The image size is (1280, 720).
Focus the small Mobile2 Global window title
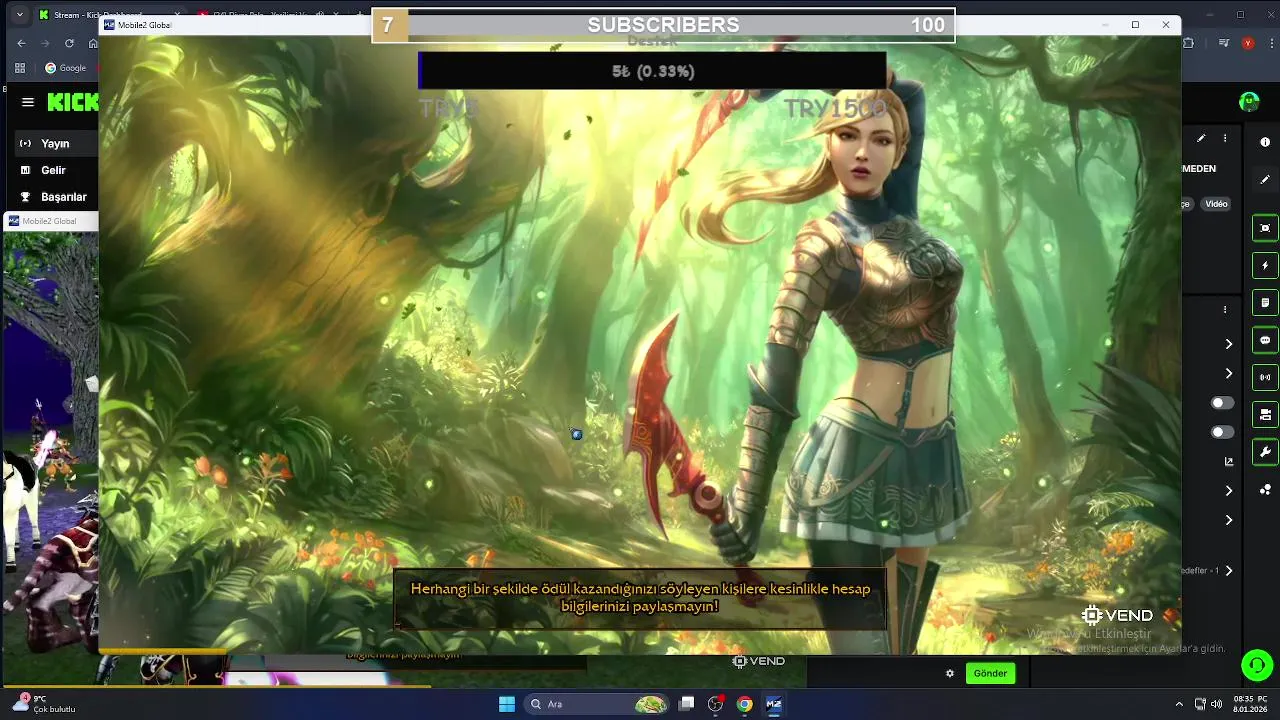point(49,221)
